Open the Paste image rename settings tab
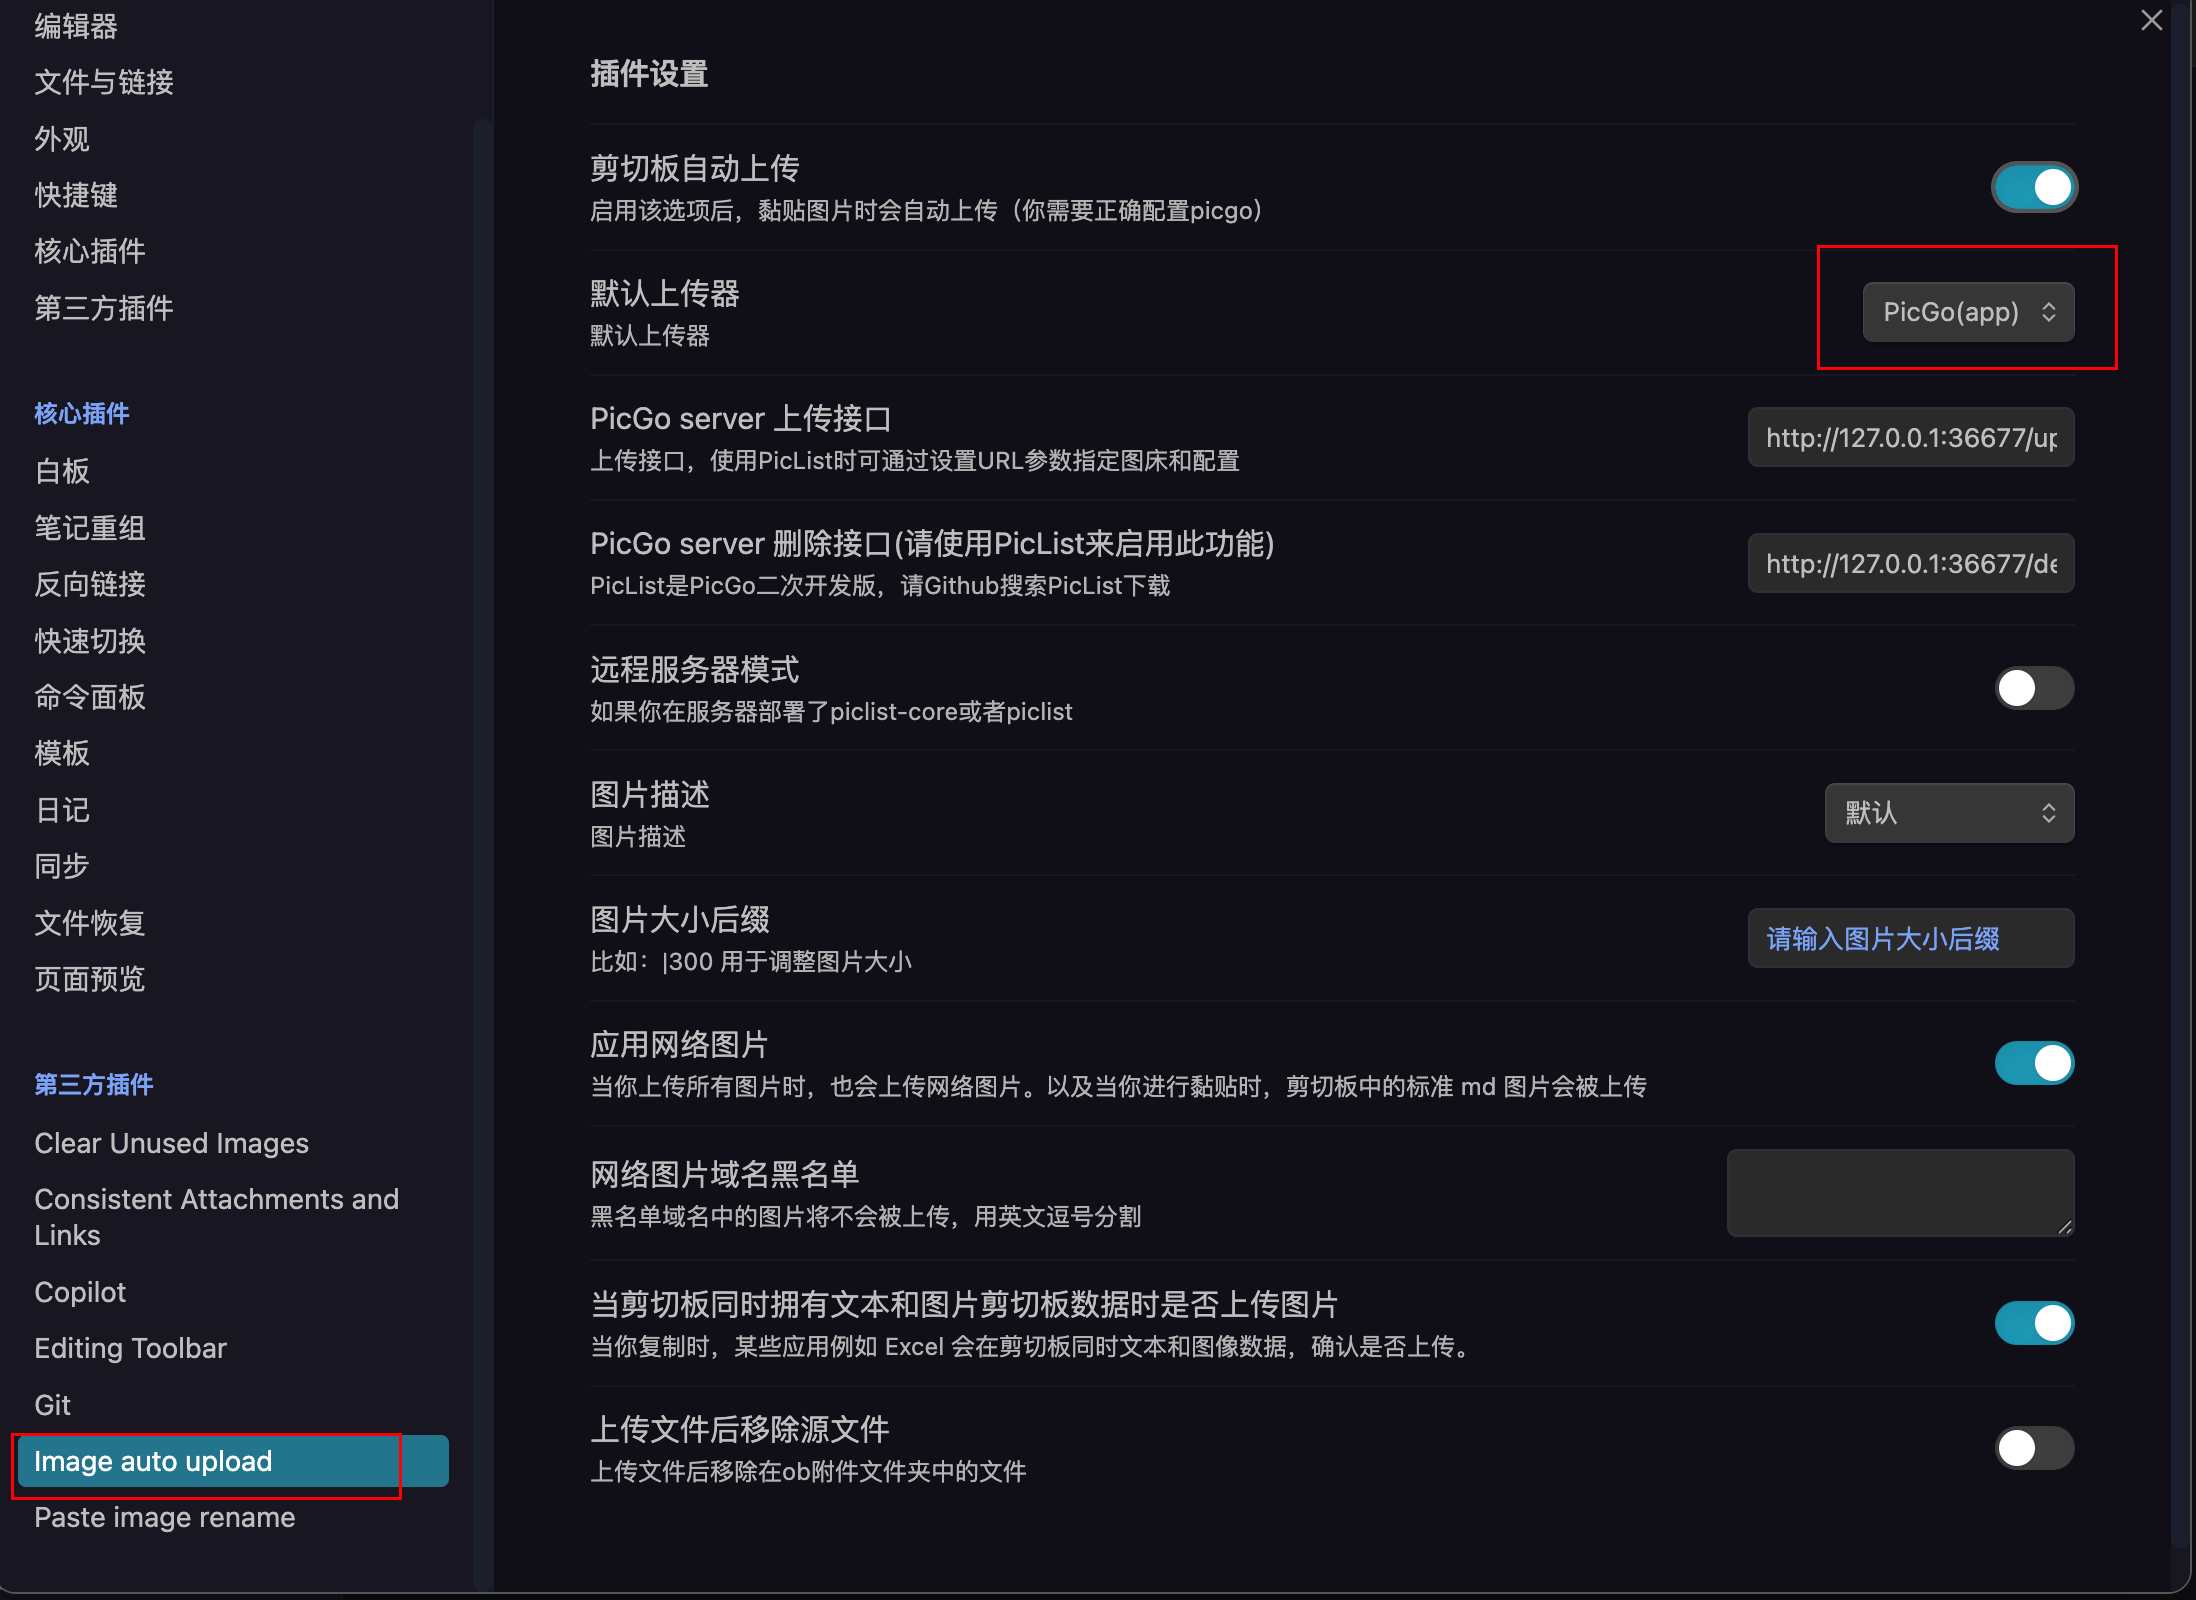Viewport: 2196px width, 1600px height. click(165, 1518)
